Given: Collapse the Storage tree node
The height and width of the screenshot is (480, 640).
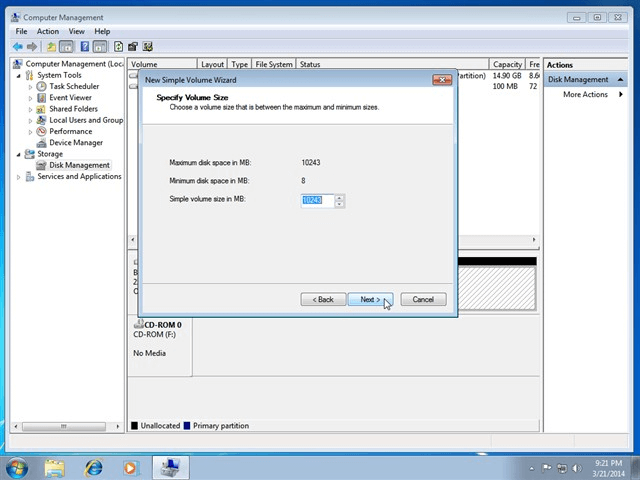Looking at the screenshot, I should click(x=18, y=154).
